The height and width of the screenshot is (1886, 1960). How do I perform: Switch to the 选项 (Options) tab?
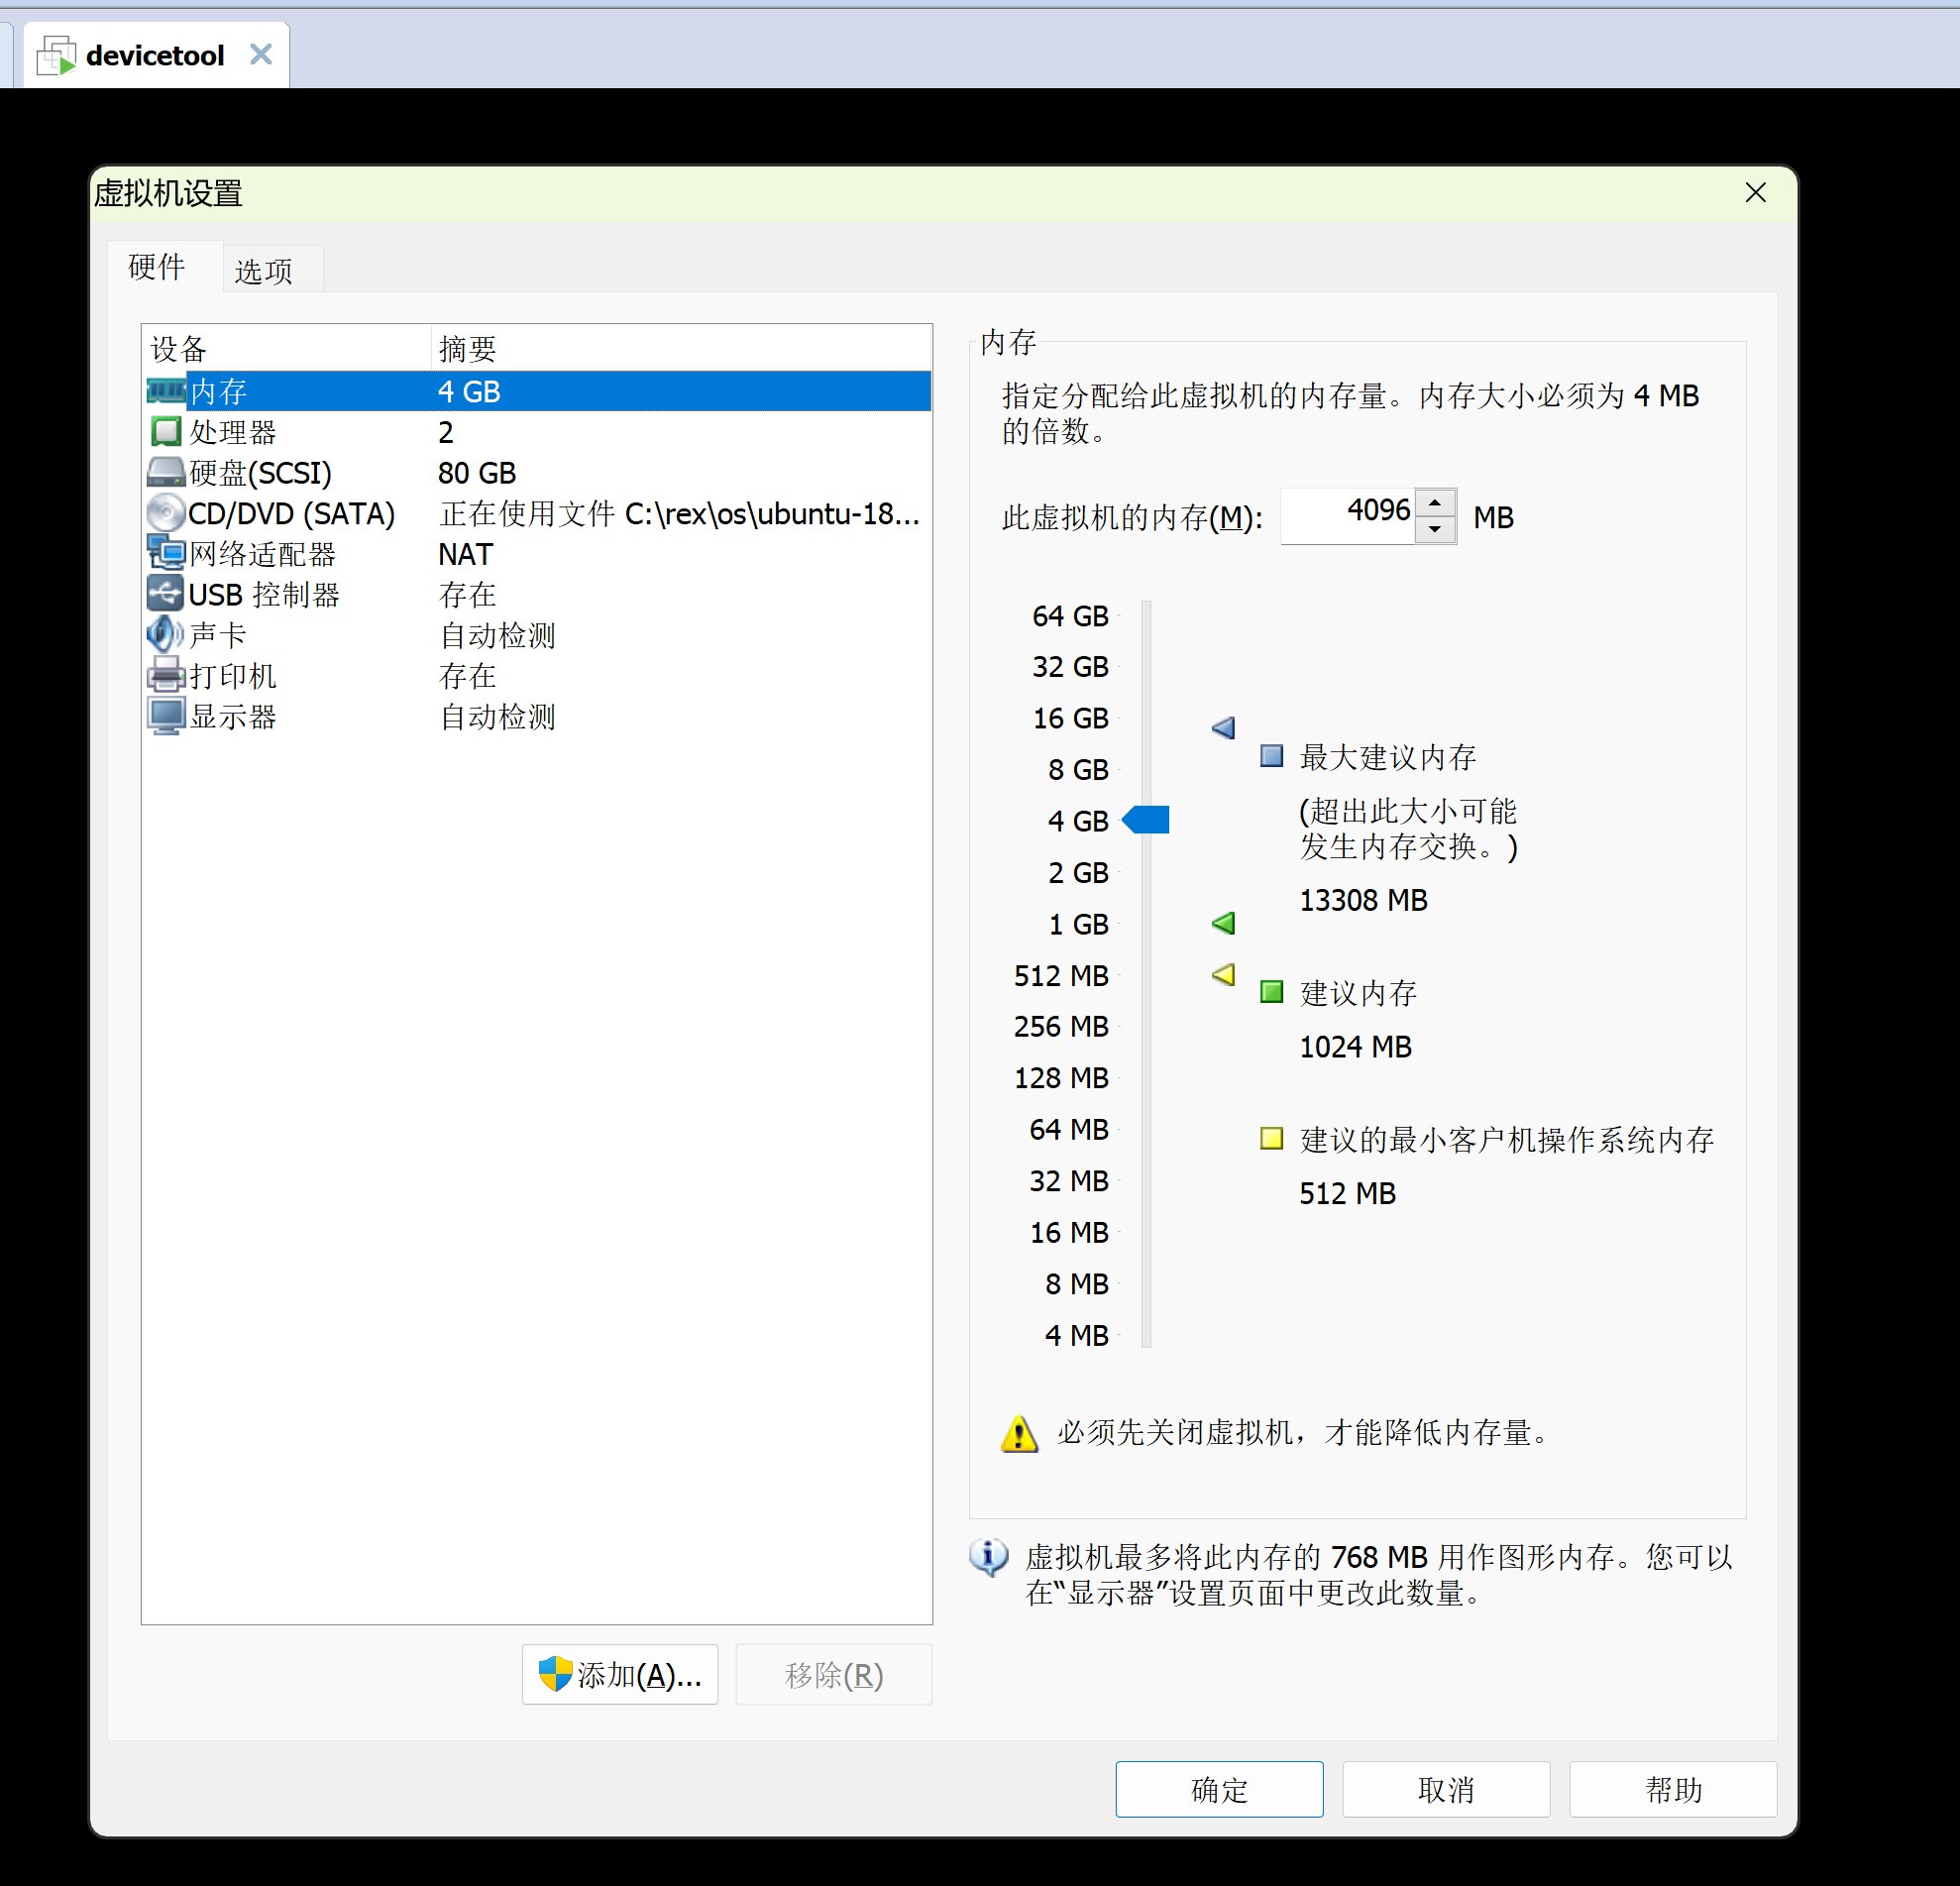tap(263, 270)
